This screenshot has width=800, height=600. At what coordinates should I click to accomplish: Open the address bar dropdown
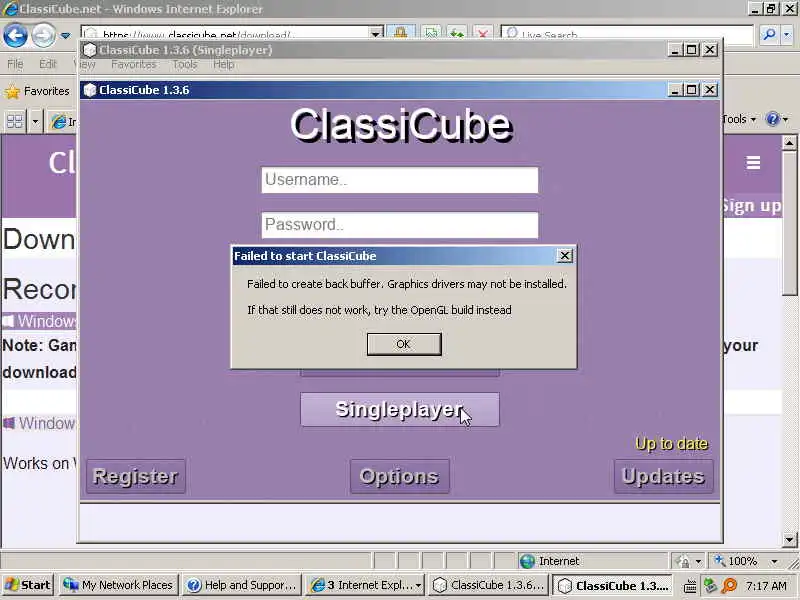tap(376, 34)
